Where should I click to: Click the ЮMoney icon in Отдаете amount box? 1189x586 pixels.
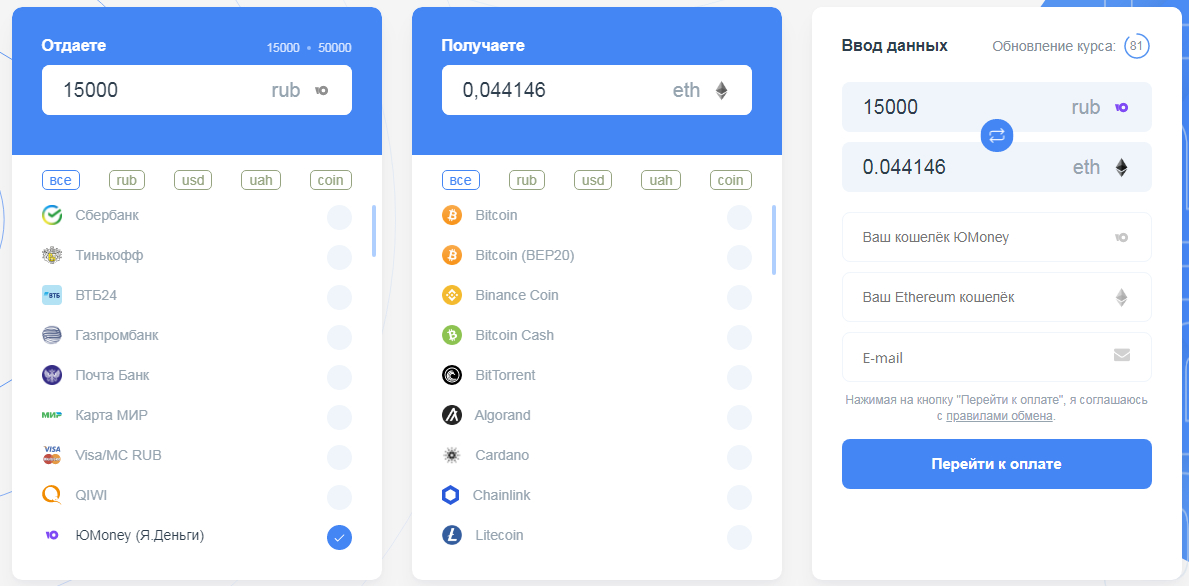tap(322, 90)
